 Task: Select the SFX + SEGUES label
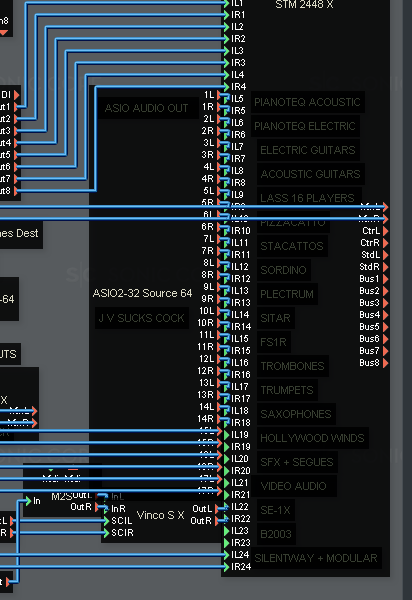(x=296, y=462)
